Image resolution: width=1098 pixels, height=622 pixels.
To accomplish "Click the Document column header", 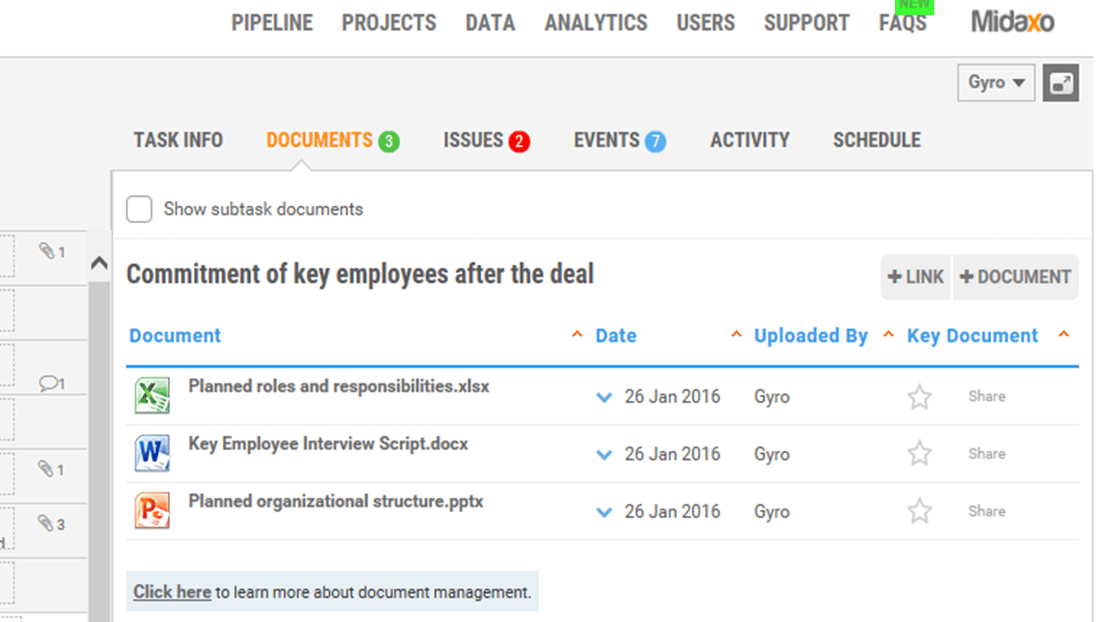I will (175, 336).
